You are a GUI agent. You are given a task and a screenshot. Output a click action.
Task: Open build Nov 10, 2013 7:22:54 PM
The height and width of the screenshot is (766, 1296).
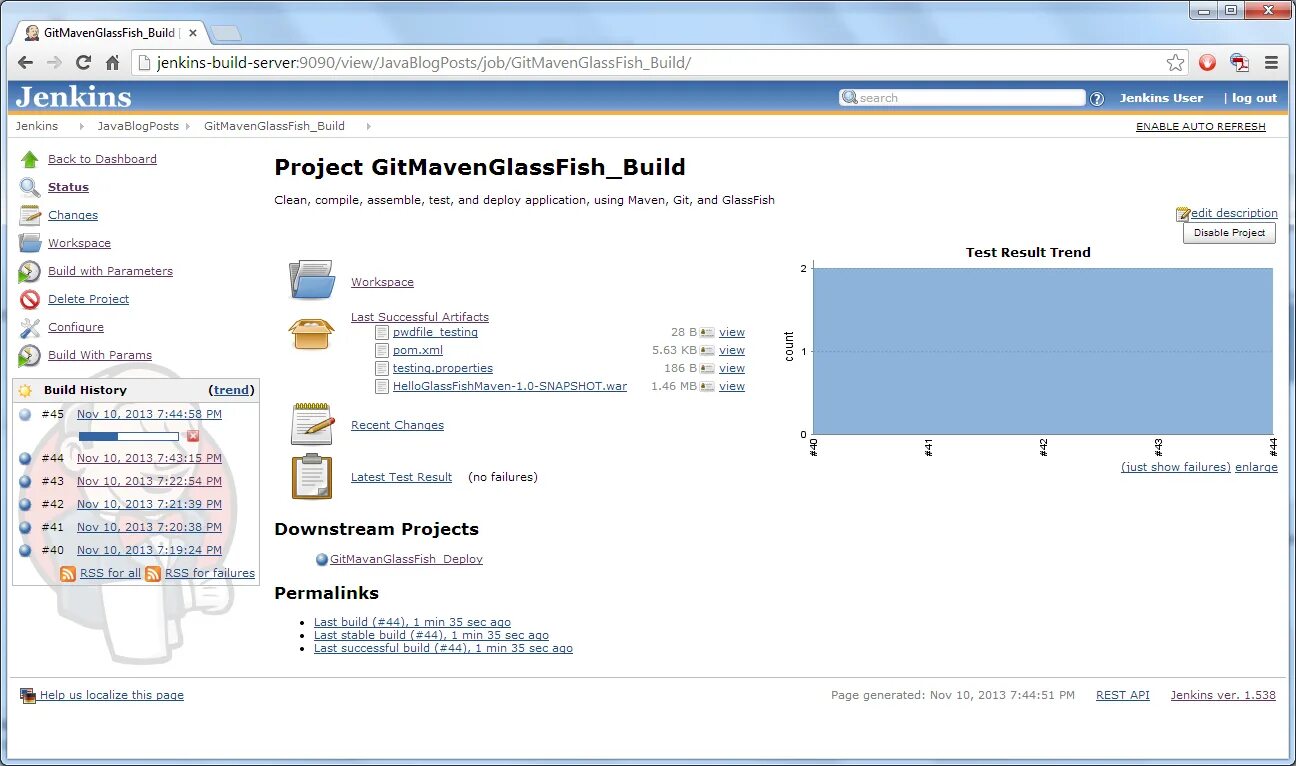149,481
